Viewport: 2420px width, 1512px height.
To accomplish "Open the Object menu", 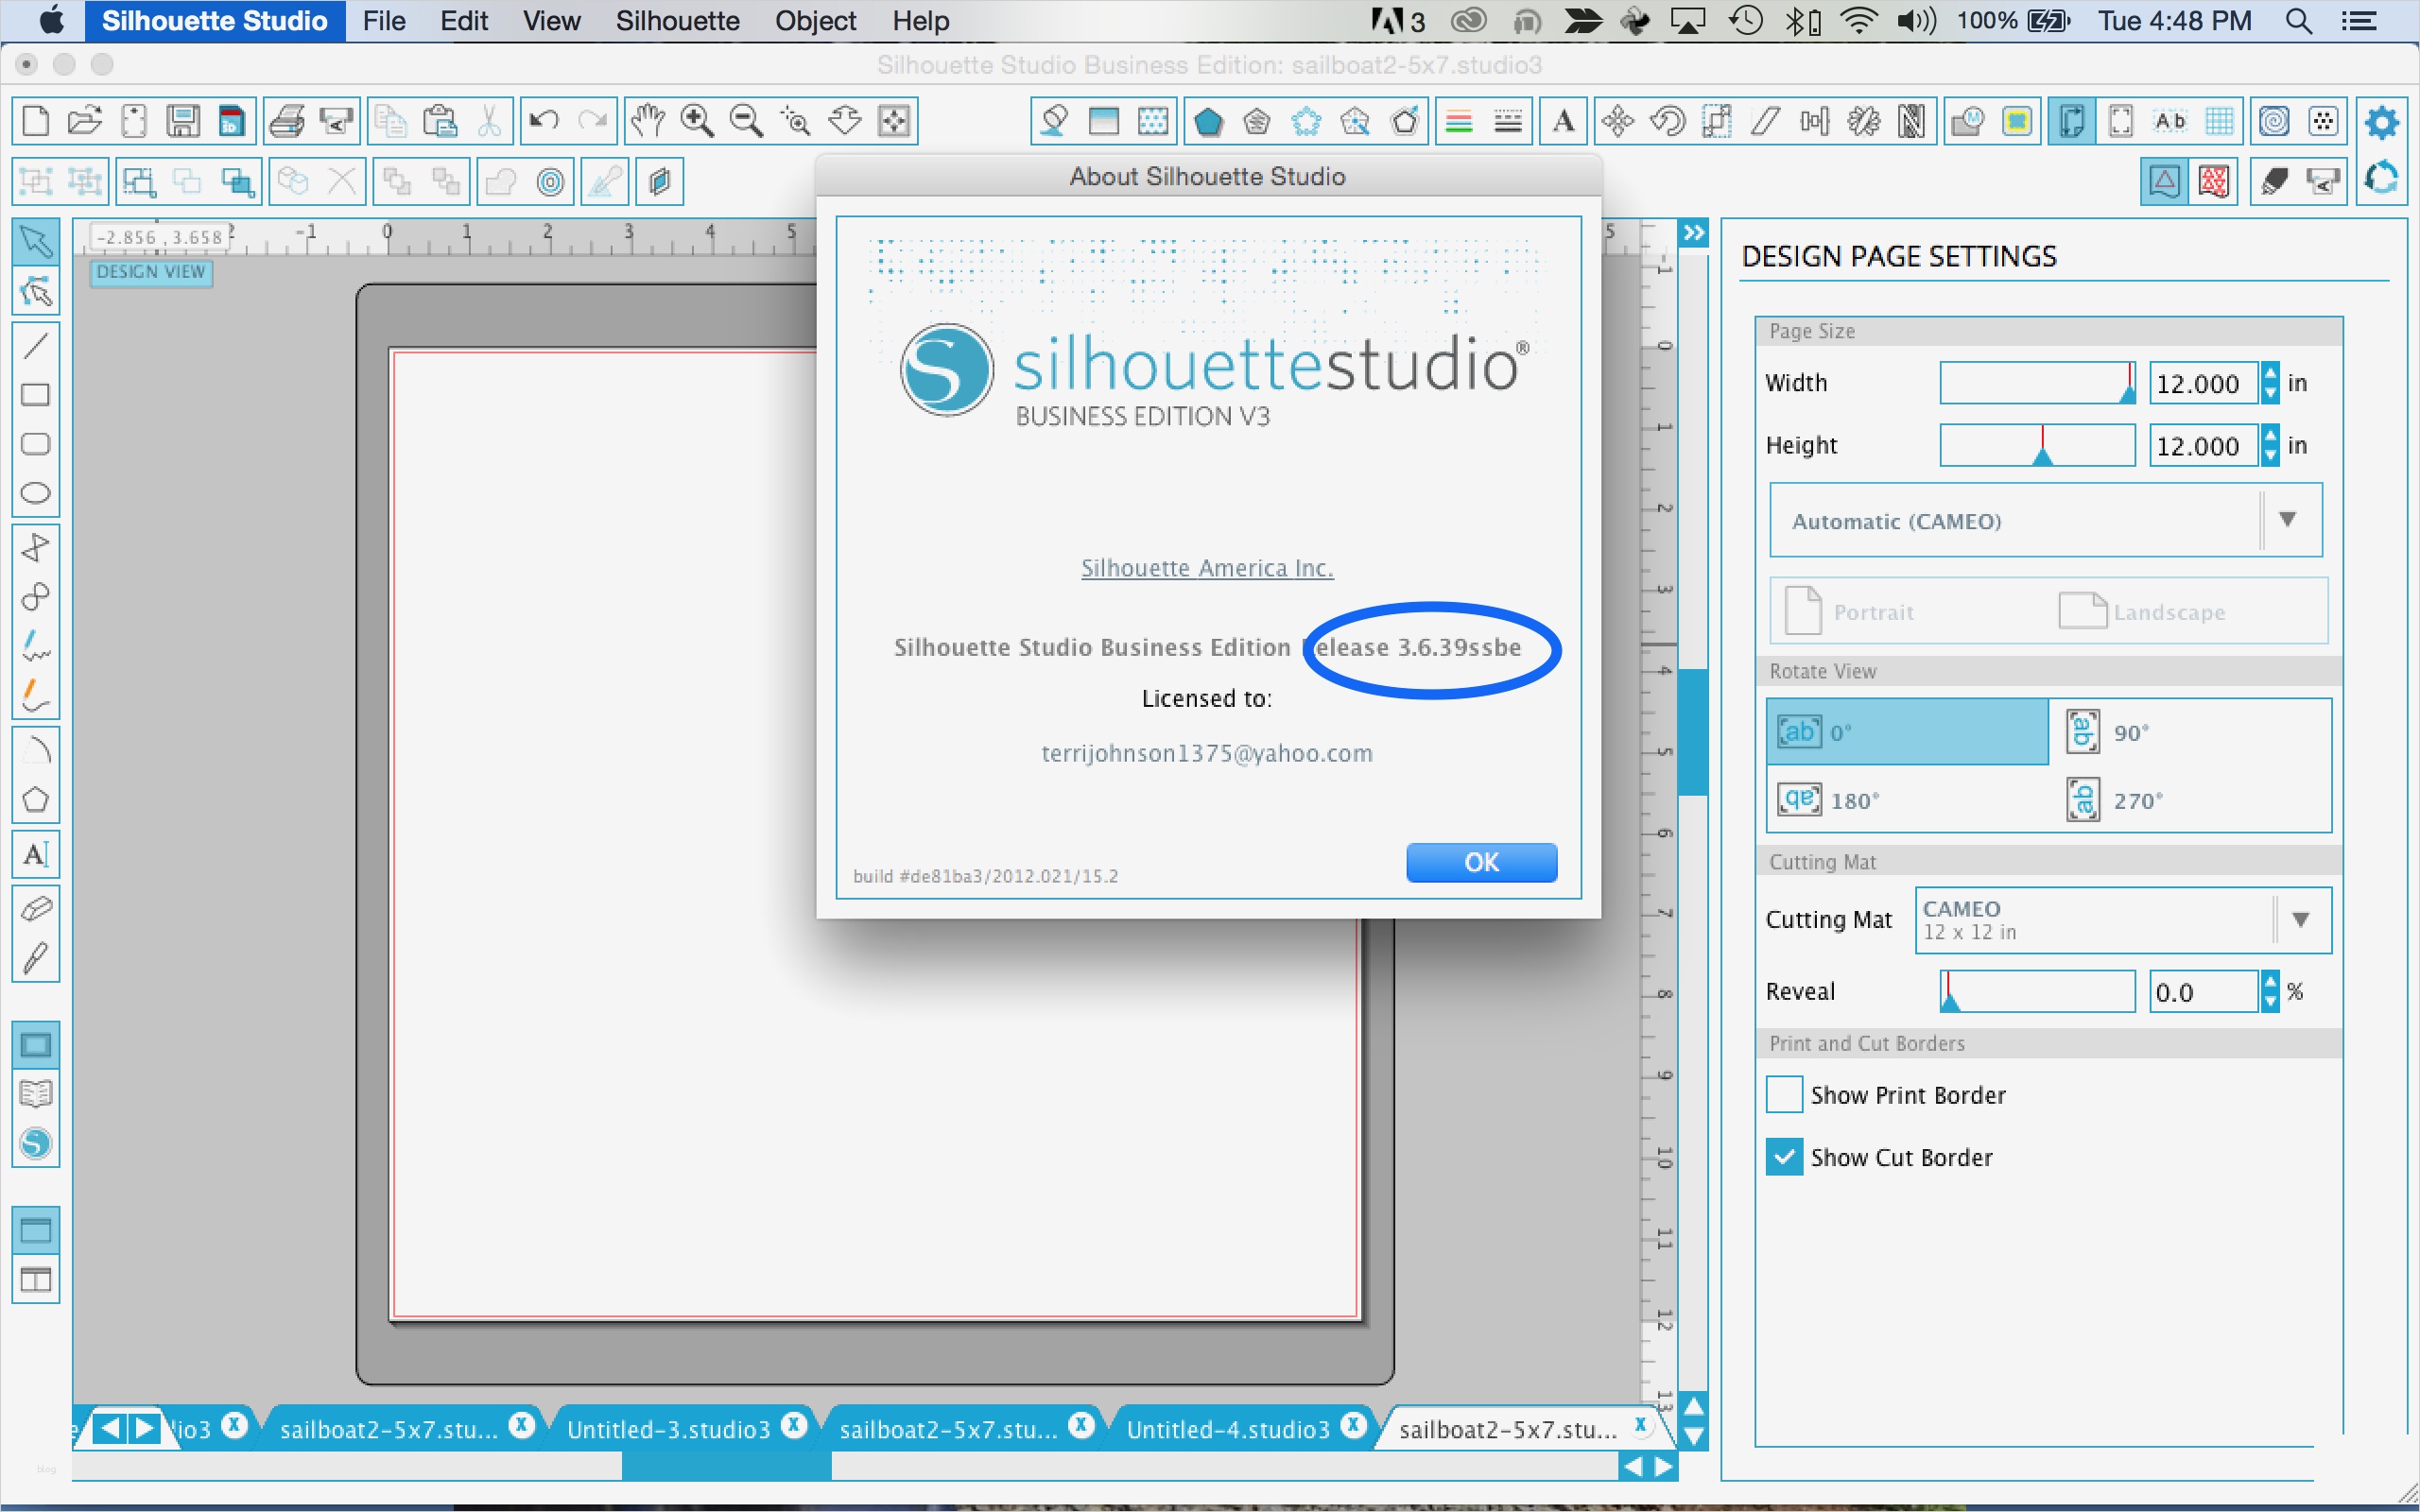I will (815, 21).
